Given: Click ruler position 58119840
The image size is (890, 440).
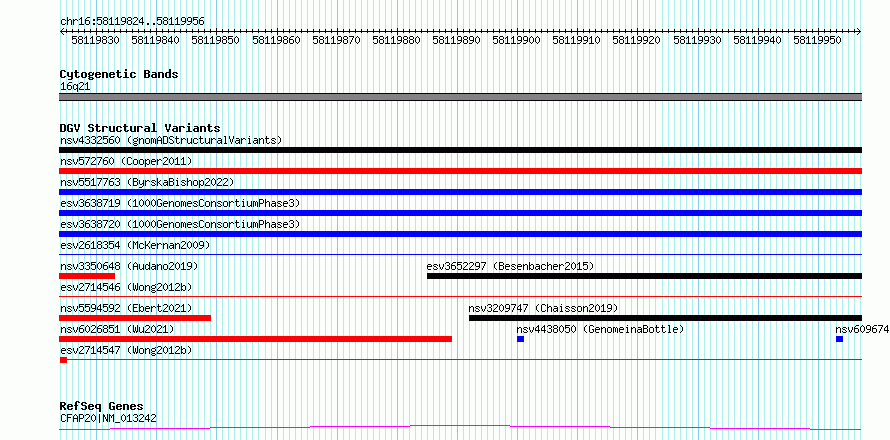Looking at the screenshot, I should coord(156,40).
